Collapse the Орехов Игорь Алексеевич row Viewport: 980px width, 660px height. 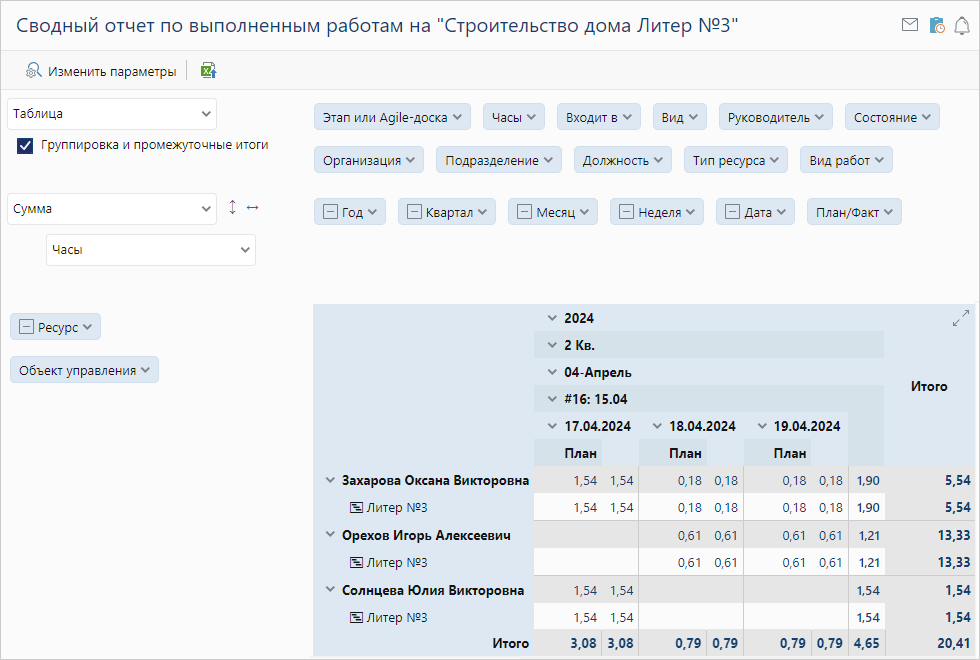tap(330, 535)
